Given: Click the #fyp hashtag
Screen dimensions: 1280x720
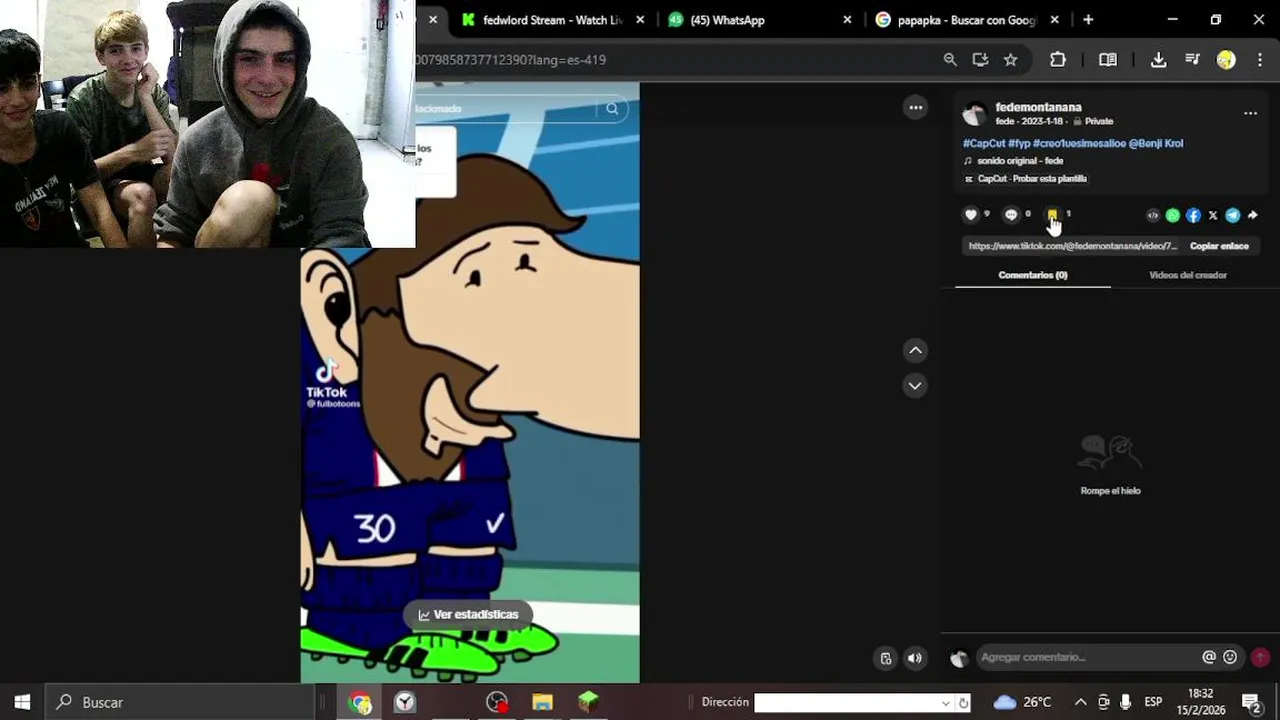Looking at the screenshot, I should 1019,143.
